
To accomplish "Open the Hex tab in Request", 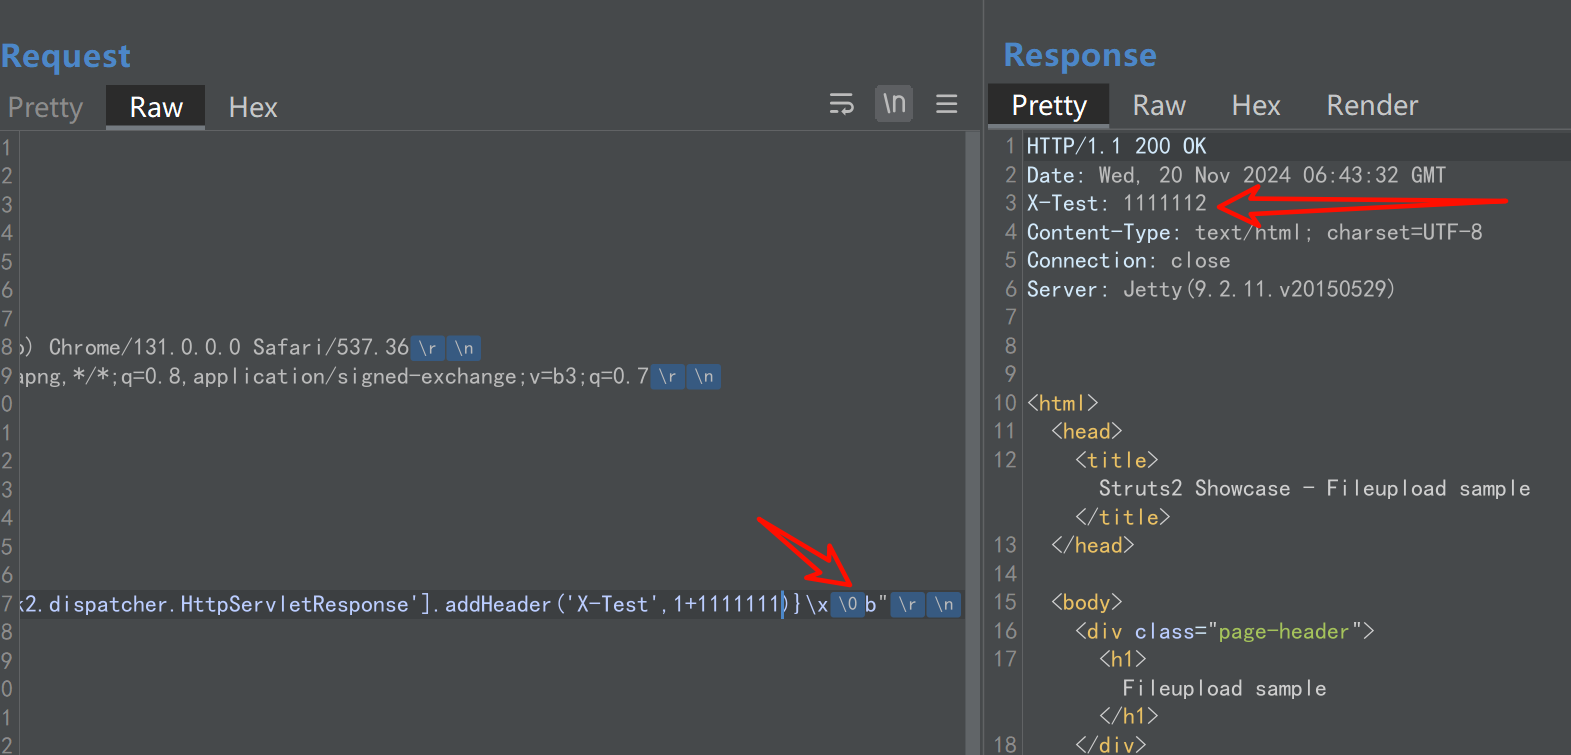I will point(253,107).
